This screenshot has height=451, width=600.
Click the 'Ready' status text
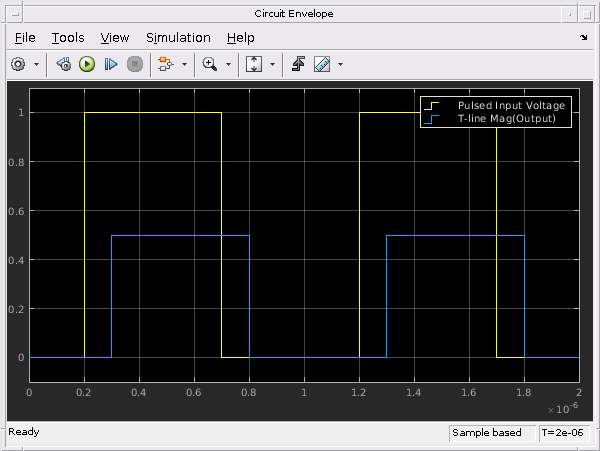tap(24, 432)
